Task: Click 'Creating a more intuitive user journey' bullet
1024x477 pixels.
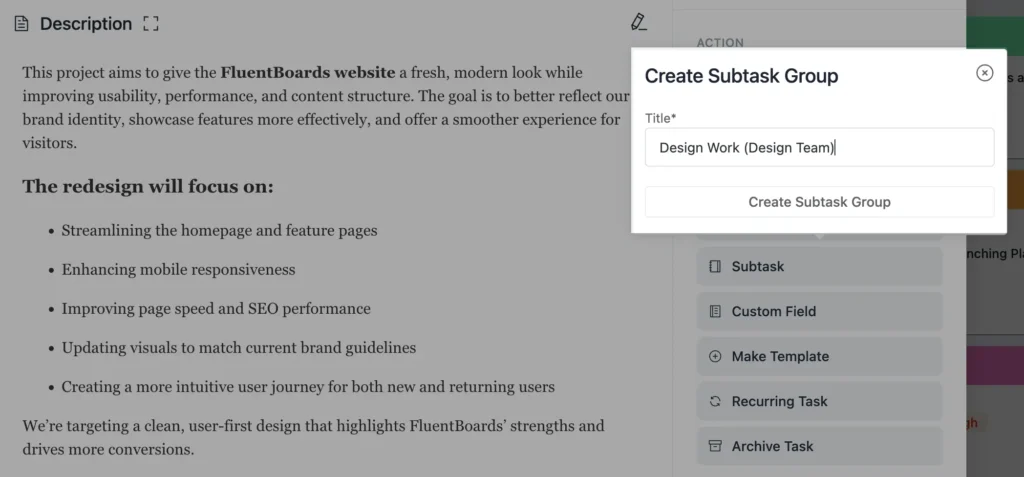Action: [308, 387]
